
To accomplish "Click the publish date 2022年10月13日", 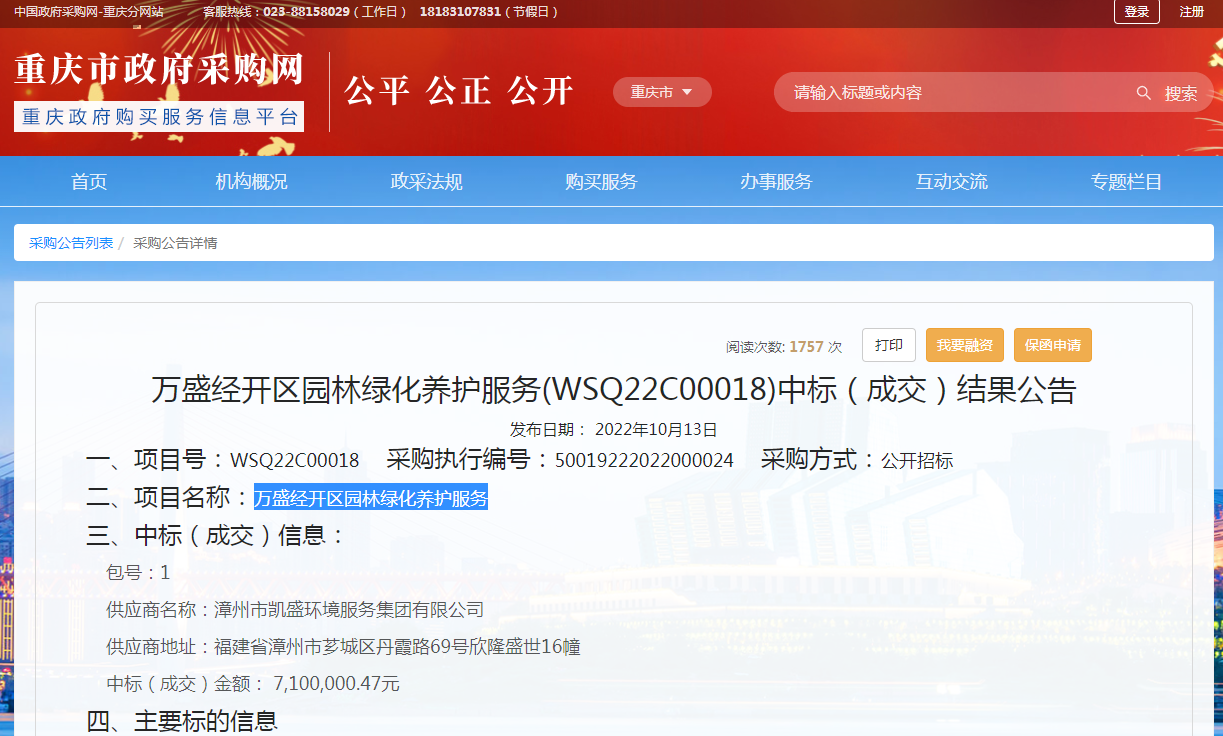I will pyautogui.click(x=656, y=430).
